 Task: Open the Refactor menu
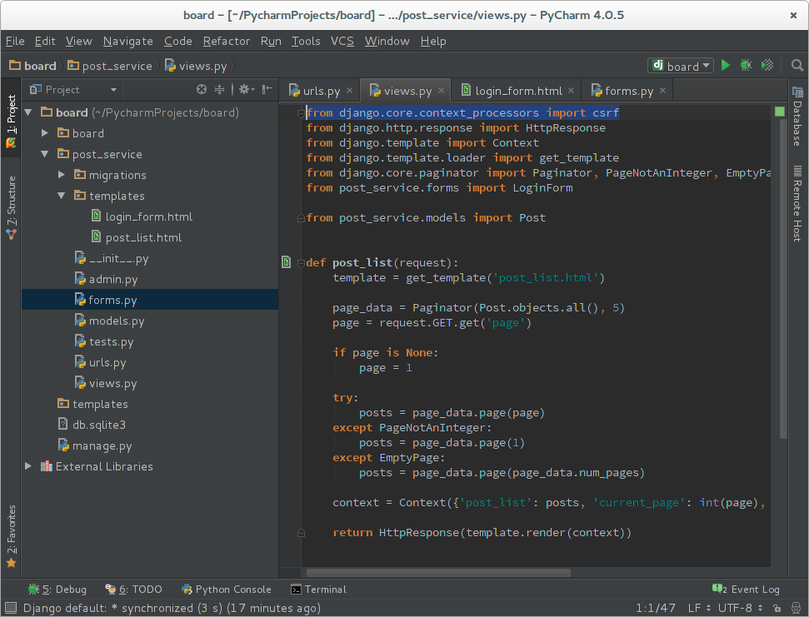point(226,41)
